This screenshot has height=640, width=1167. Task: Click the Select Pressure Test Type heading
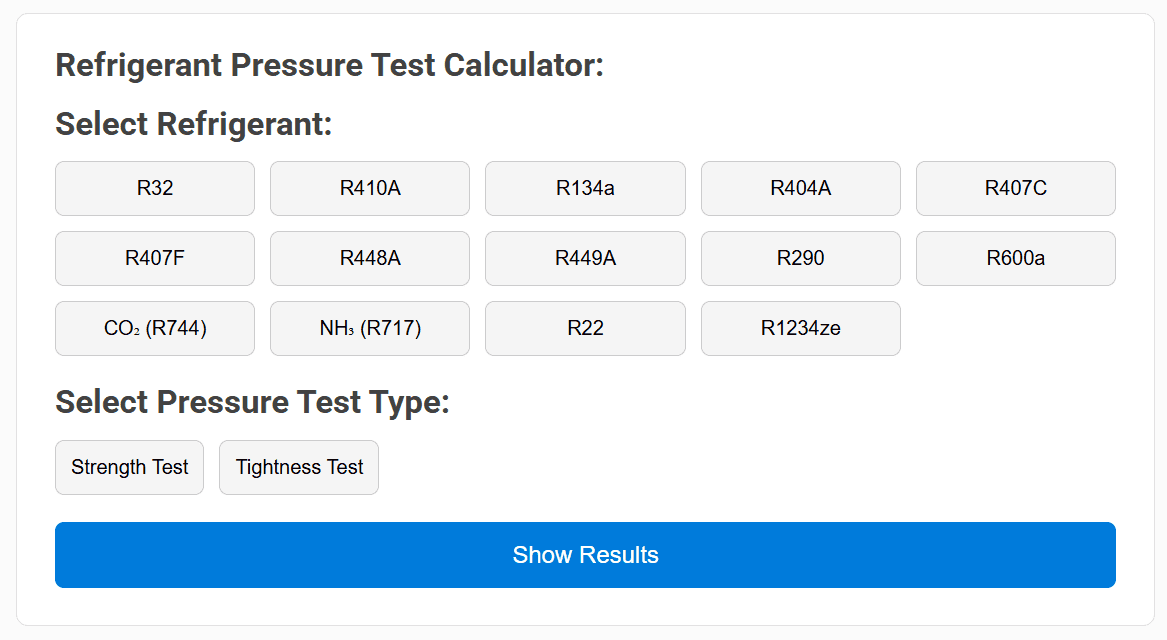[253, 402]
